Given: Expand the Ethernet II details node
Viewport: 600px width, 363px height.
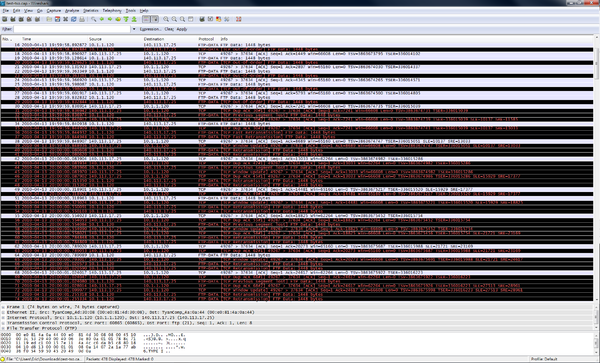Looking at the screenshot, I should 3,312.
